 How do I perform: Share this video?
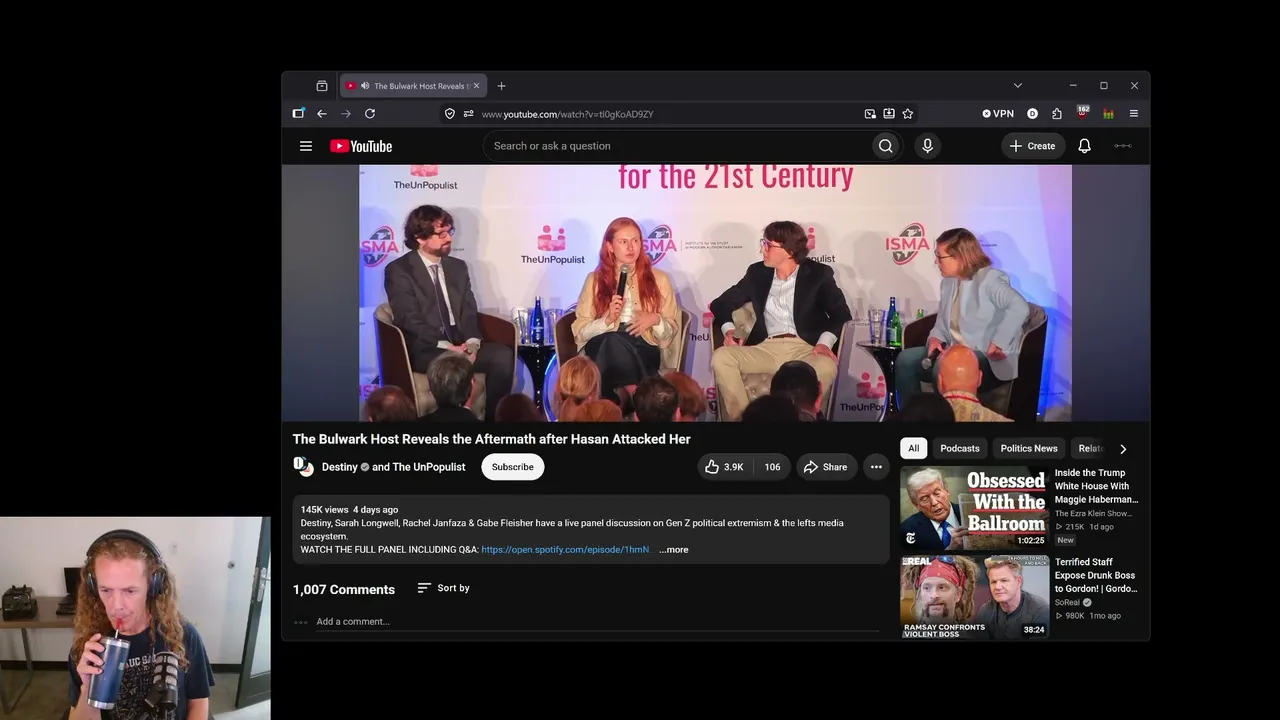pyautogui.click(x=826, y=467)
